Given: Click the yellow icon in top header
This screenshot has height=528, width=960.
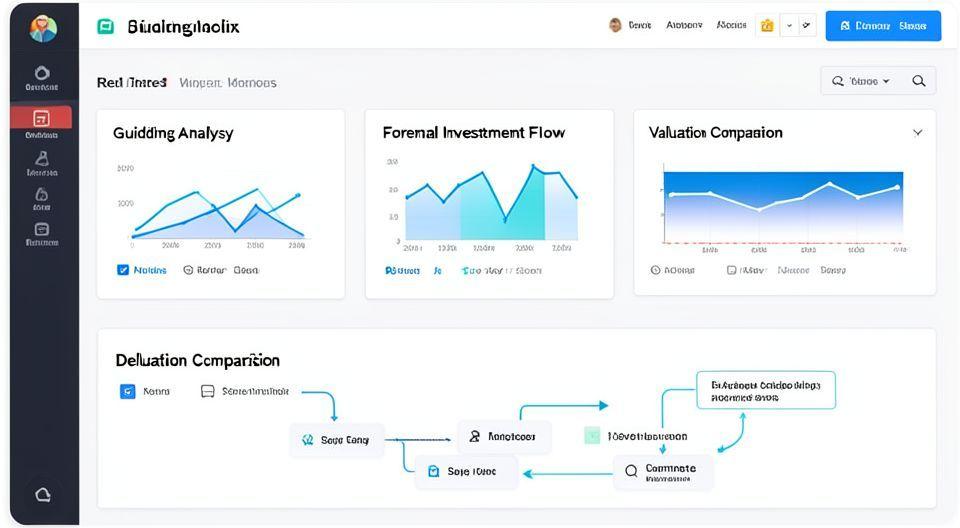Looking at the screenshot, I should pos(767,26).
